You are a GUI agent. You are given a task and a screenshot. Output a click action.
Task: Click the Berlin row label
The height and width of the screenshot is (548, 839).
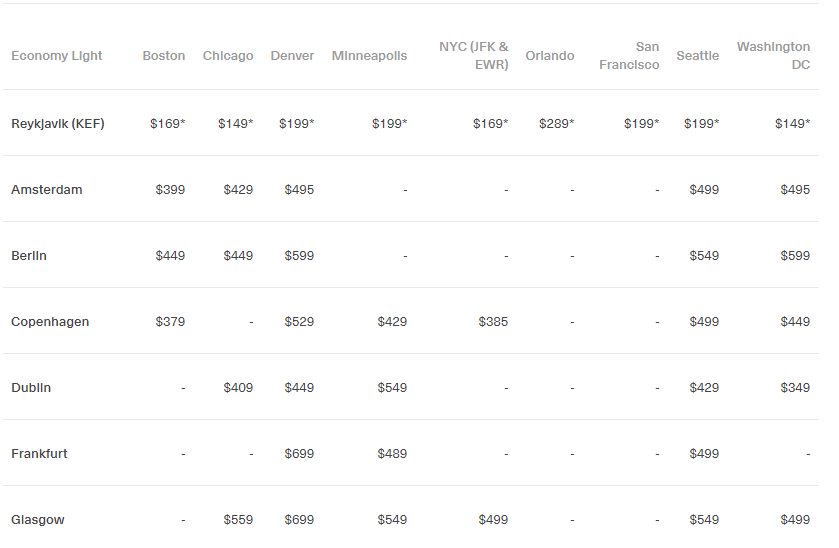click(29, 256)
